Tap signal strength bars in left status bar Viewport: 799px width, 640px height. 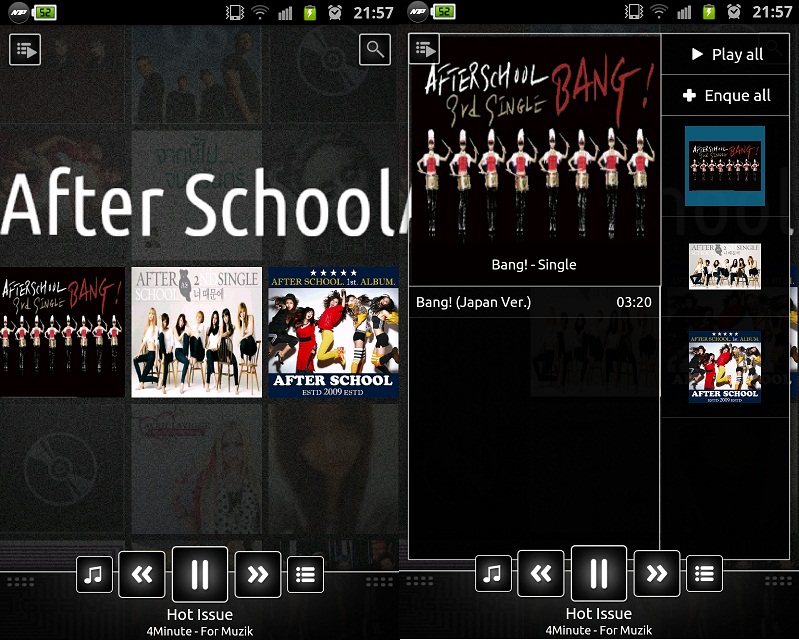[x=285, y=12]
